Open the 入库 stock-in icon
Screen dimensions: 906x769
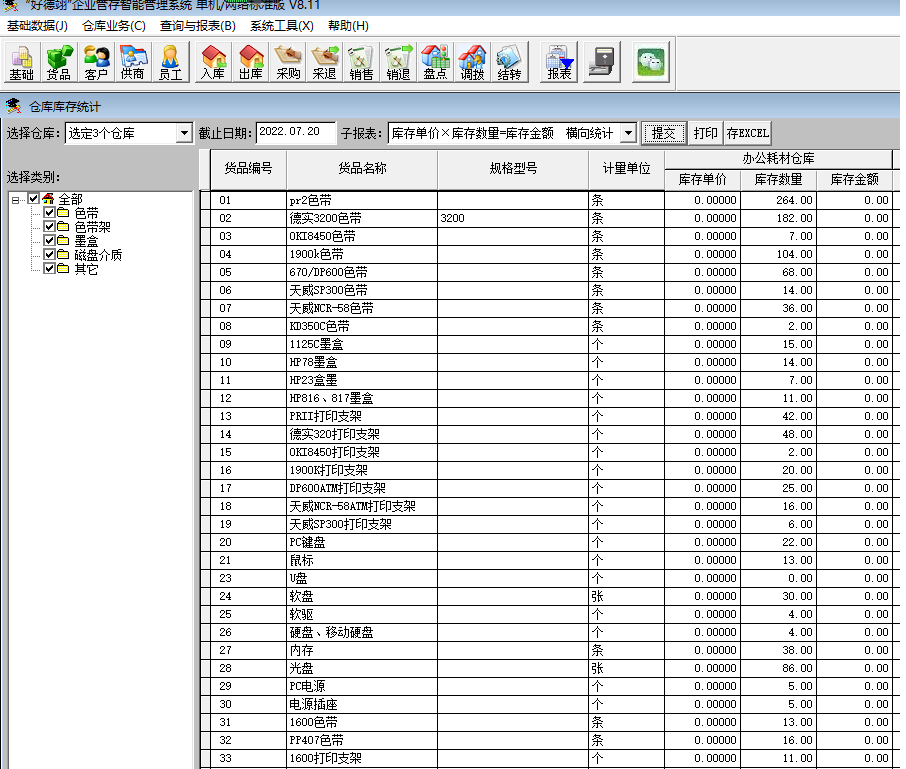[x=213, y=62]
